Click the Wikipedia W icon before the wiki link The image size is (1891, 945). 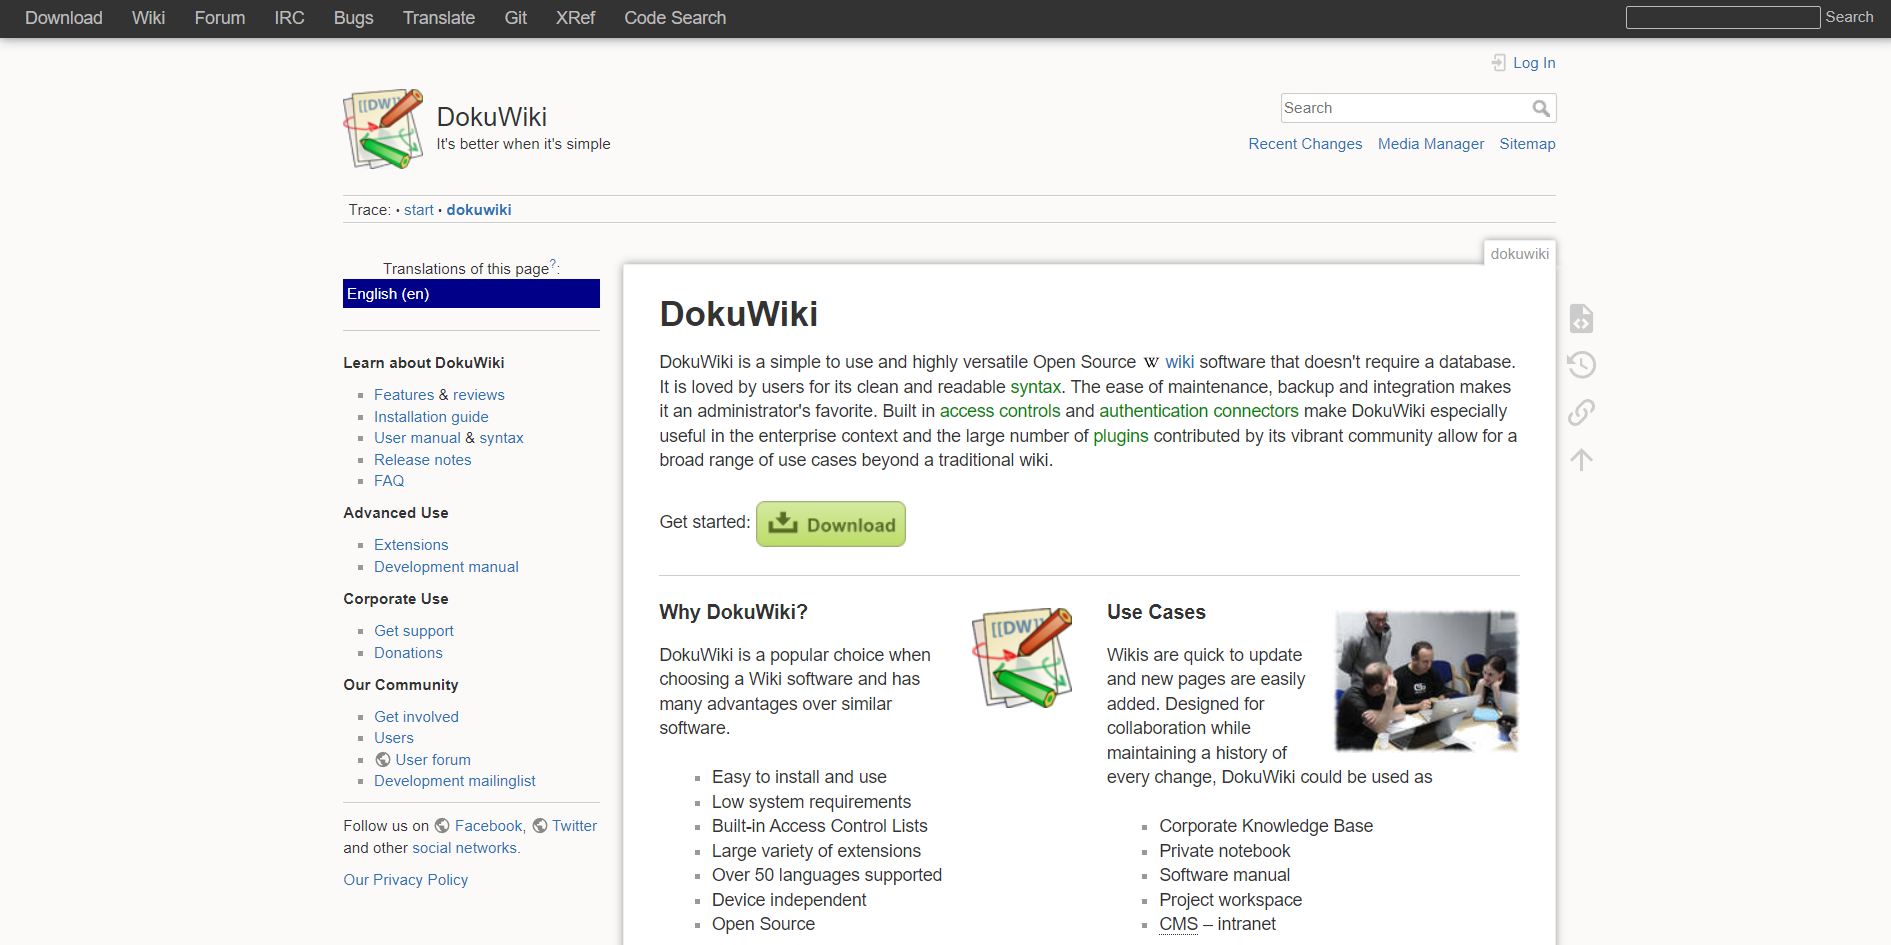click(1151, 362)
